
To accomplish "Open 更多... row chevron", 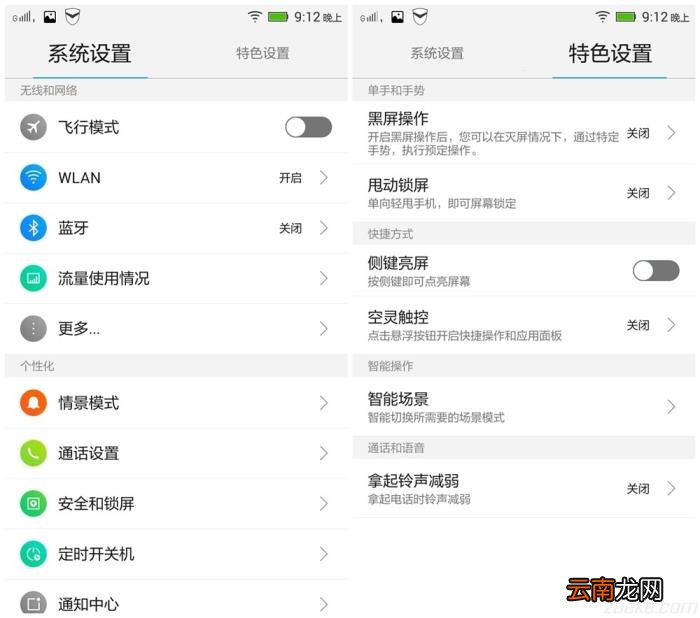I will coord(324,329).
